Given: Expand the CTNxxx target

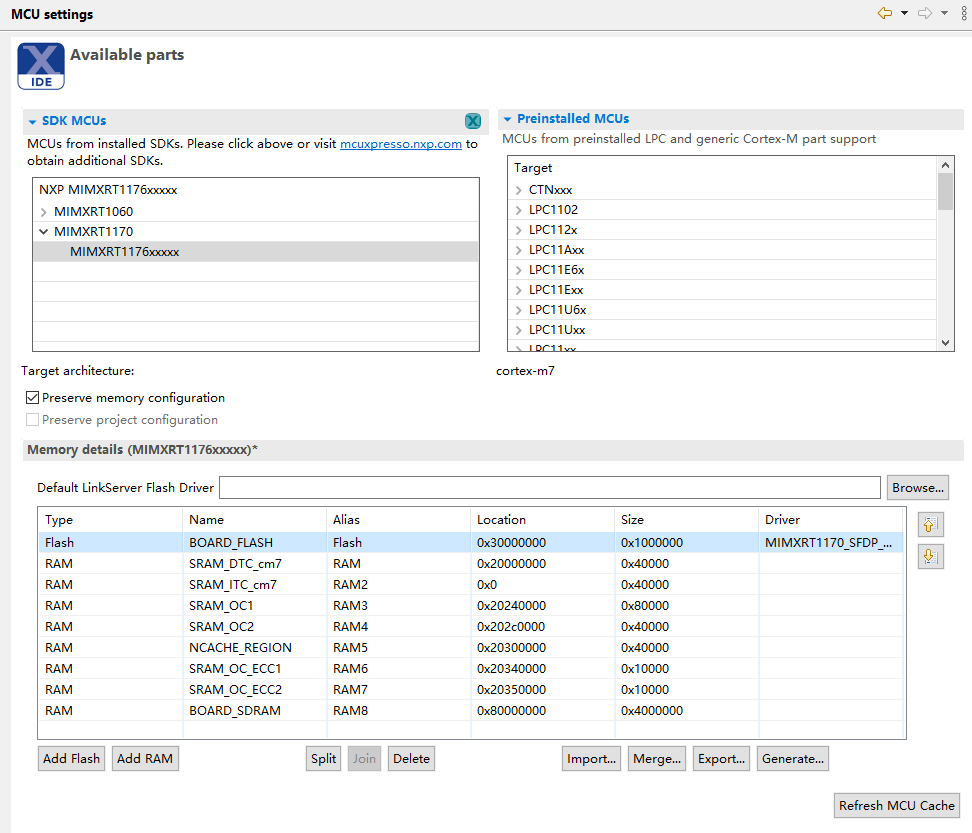Looking at the screenshot, I should [x=518, y=190].
